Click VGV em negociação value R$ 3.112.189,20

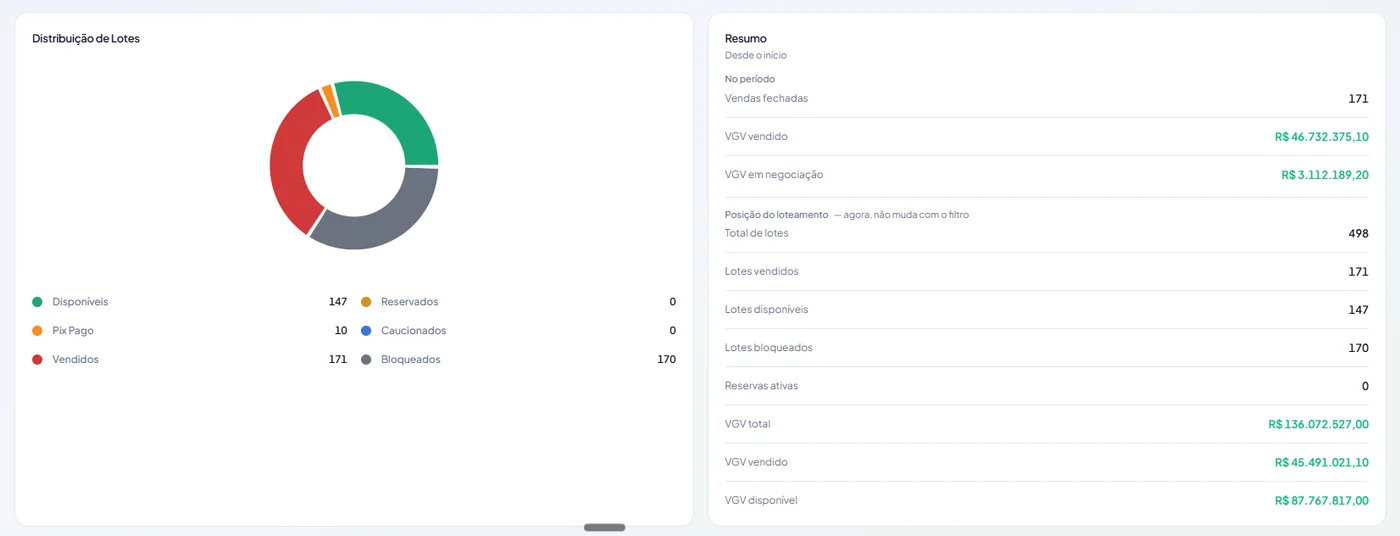(x=1325, y=175)
